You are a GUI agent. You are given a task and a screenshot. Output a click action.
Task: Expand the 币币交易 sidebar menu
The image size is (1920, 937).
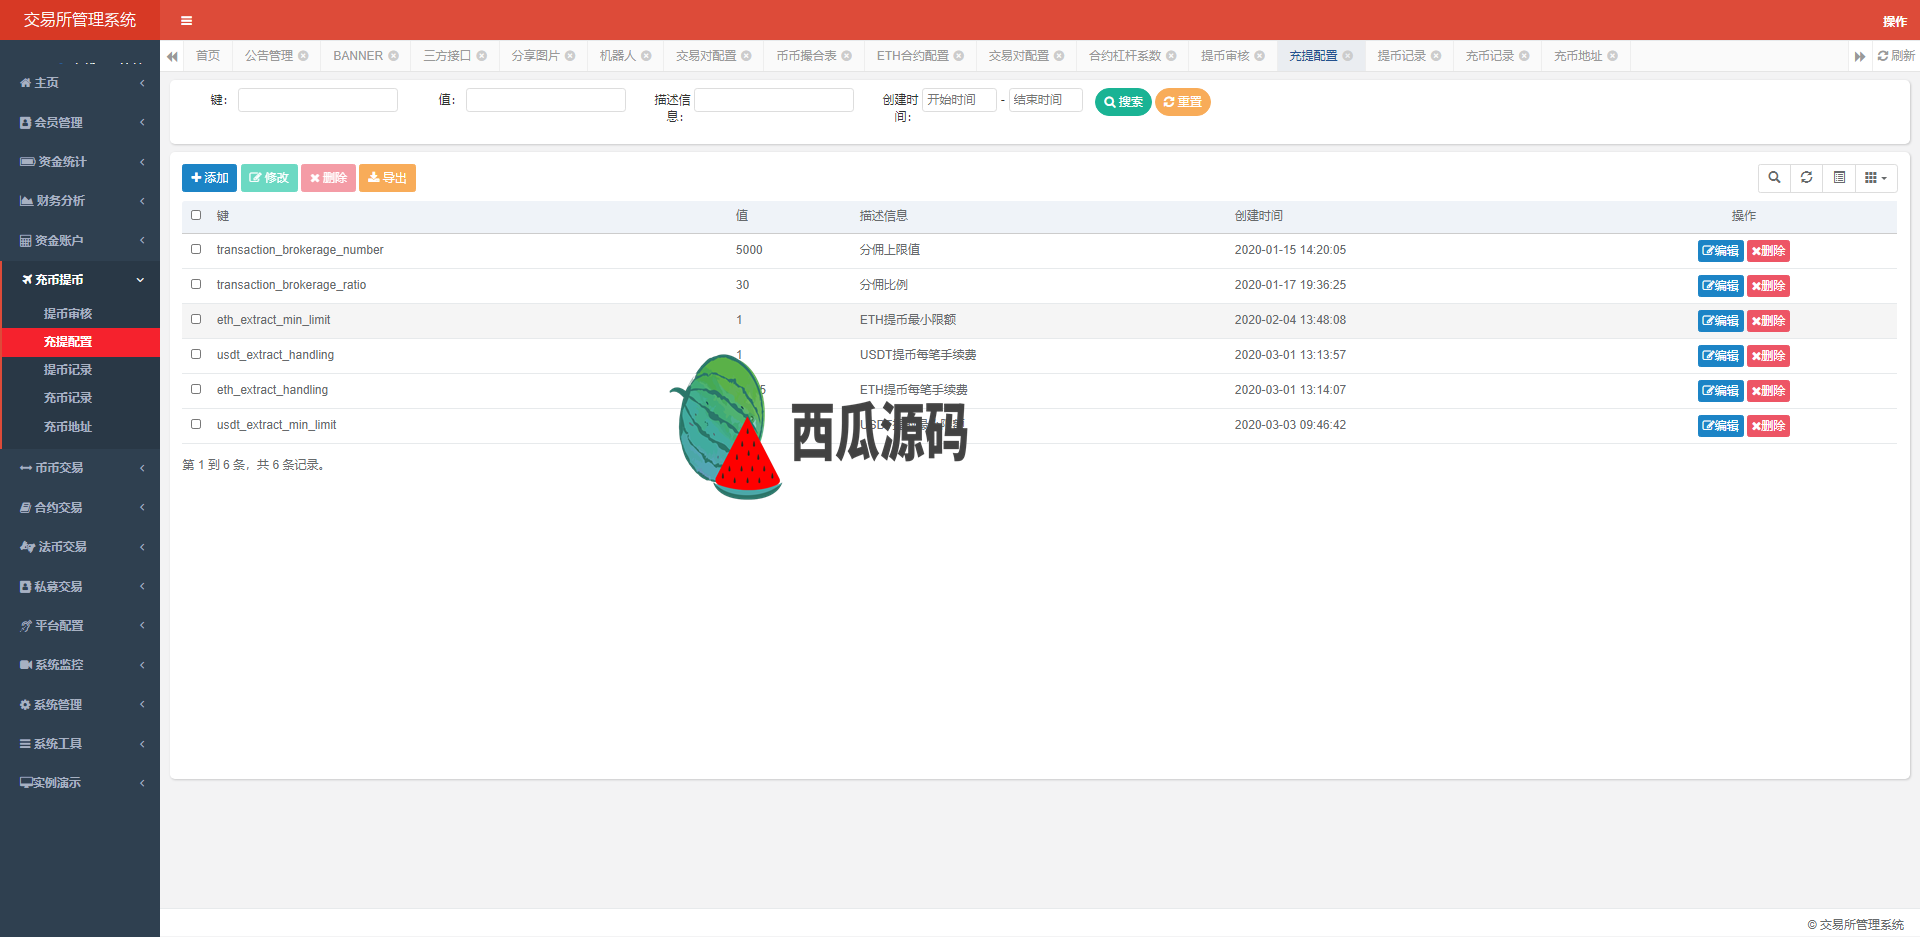coord(80,468)
